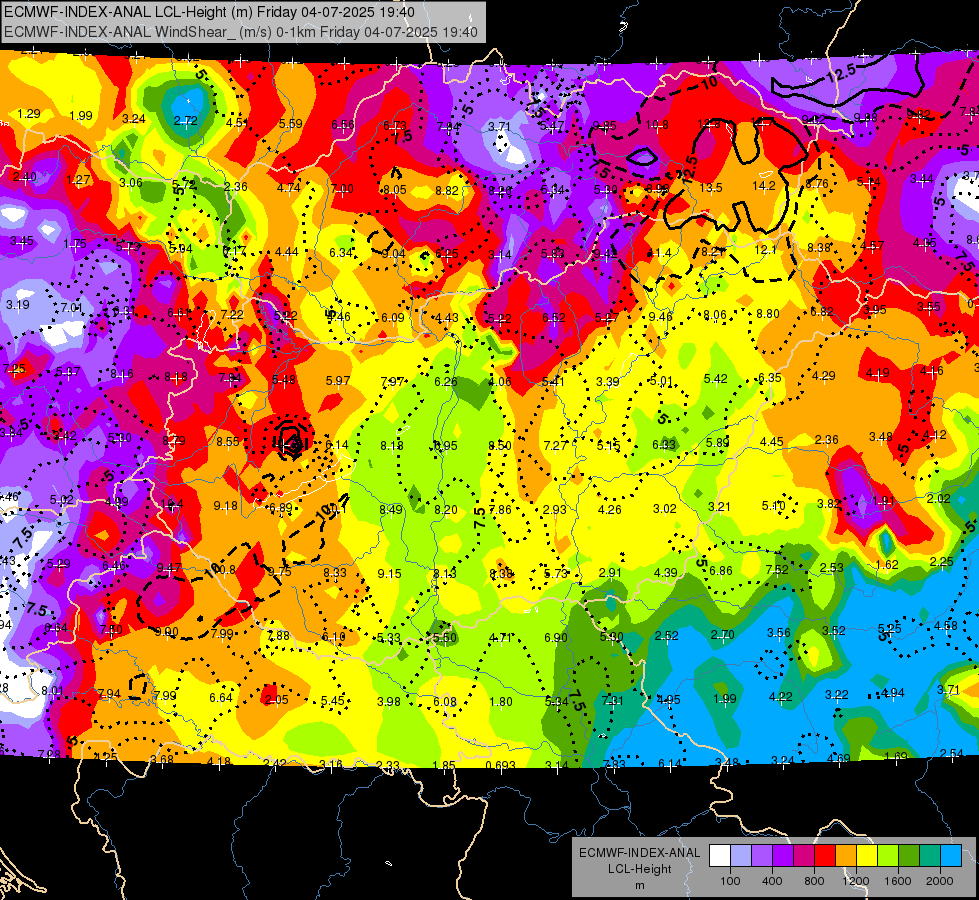Click the wind shear value 2.70
979x900 pixels.
pos(722,635)
